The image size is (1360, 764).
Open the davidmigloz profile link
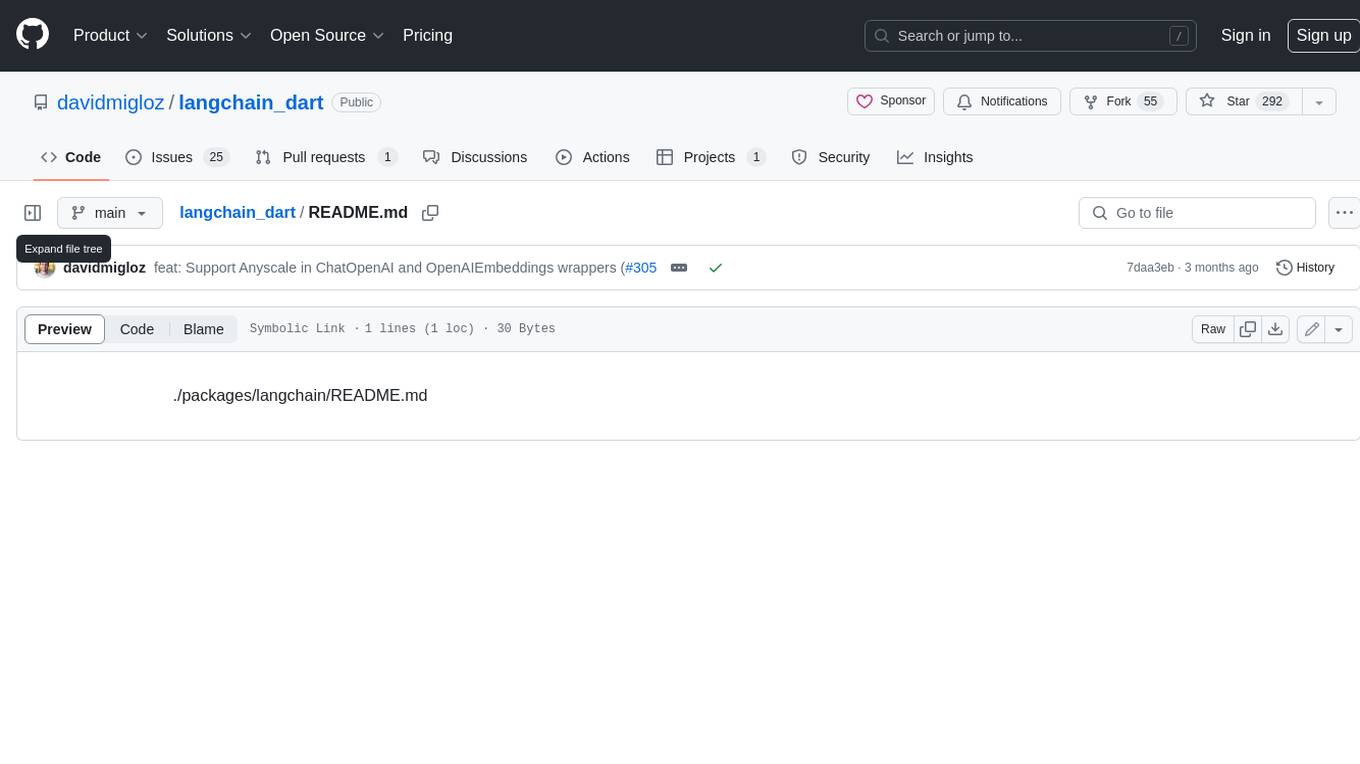coord(111,102)
